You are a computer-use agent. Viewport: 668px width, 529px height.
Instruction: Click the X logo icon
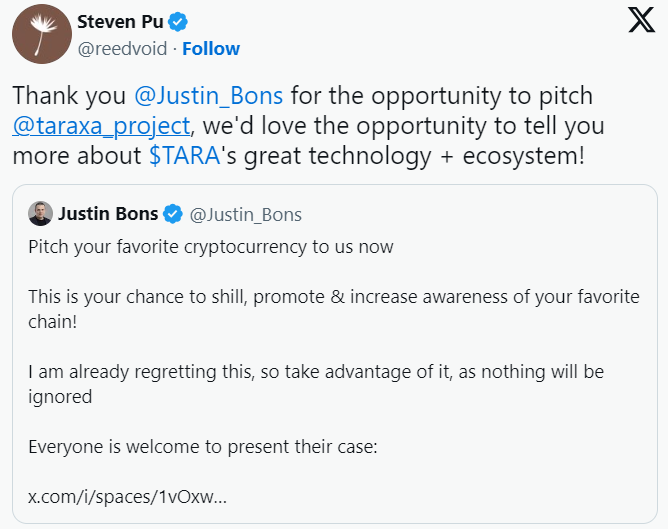tap(641, 20)
